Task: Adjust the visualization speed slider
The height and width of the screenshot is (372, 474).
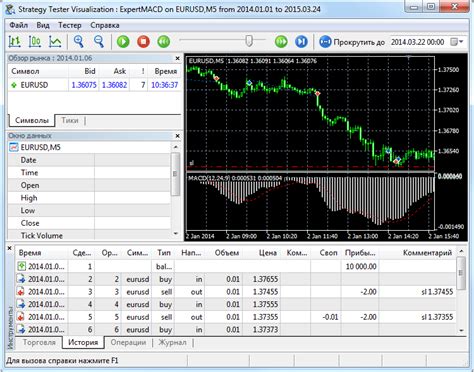Action: [x=249, y=41]
